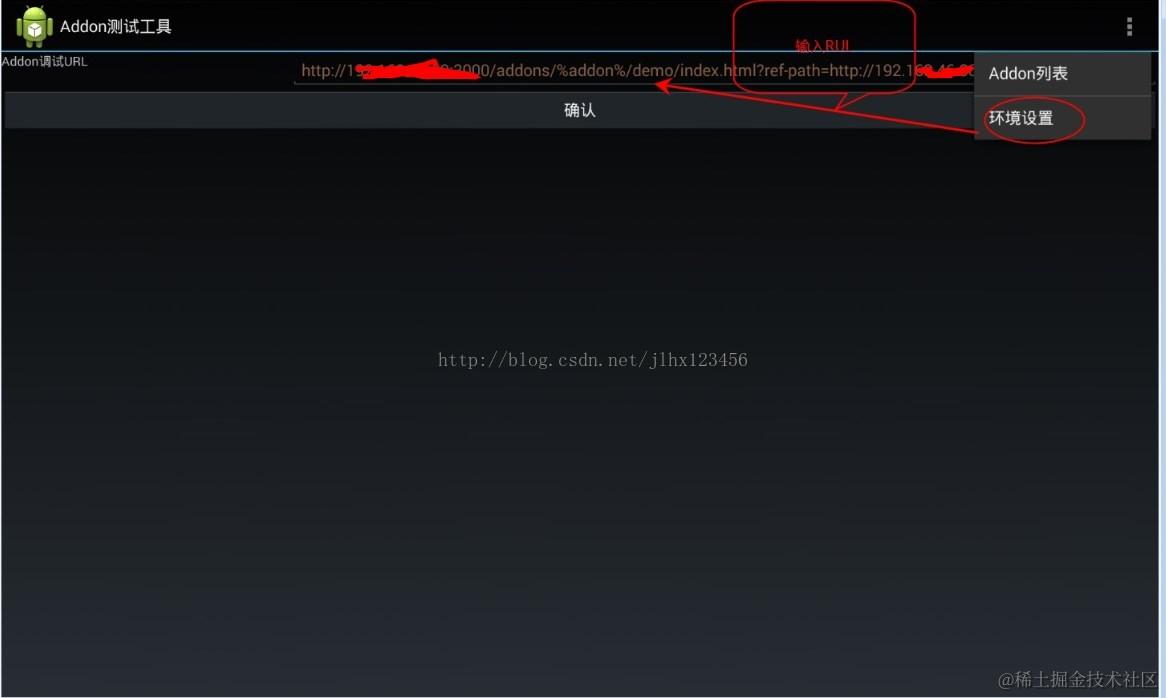Click the 稀土掘金技术社区 watermark

pos(1078,679)
